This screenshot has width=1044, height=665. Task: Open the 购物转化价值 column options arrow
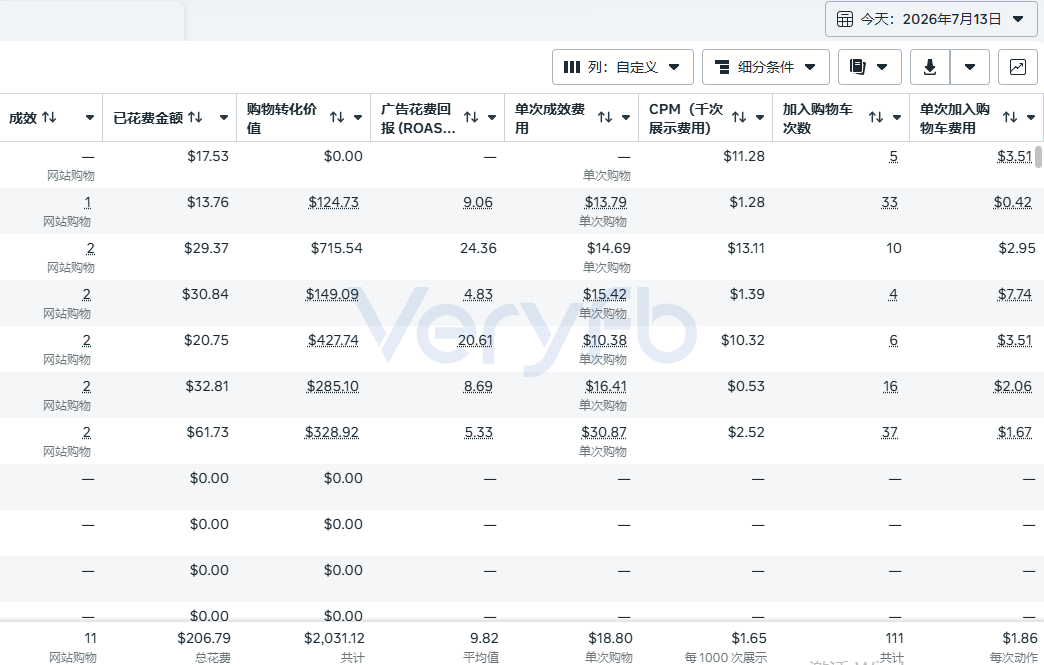(358, 118)
